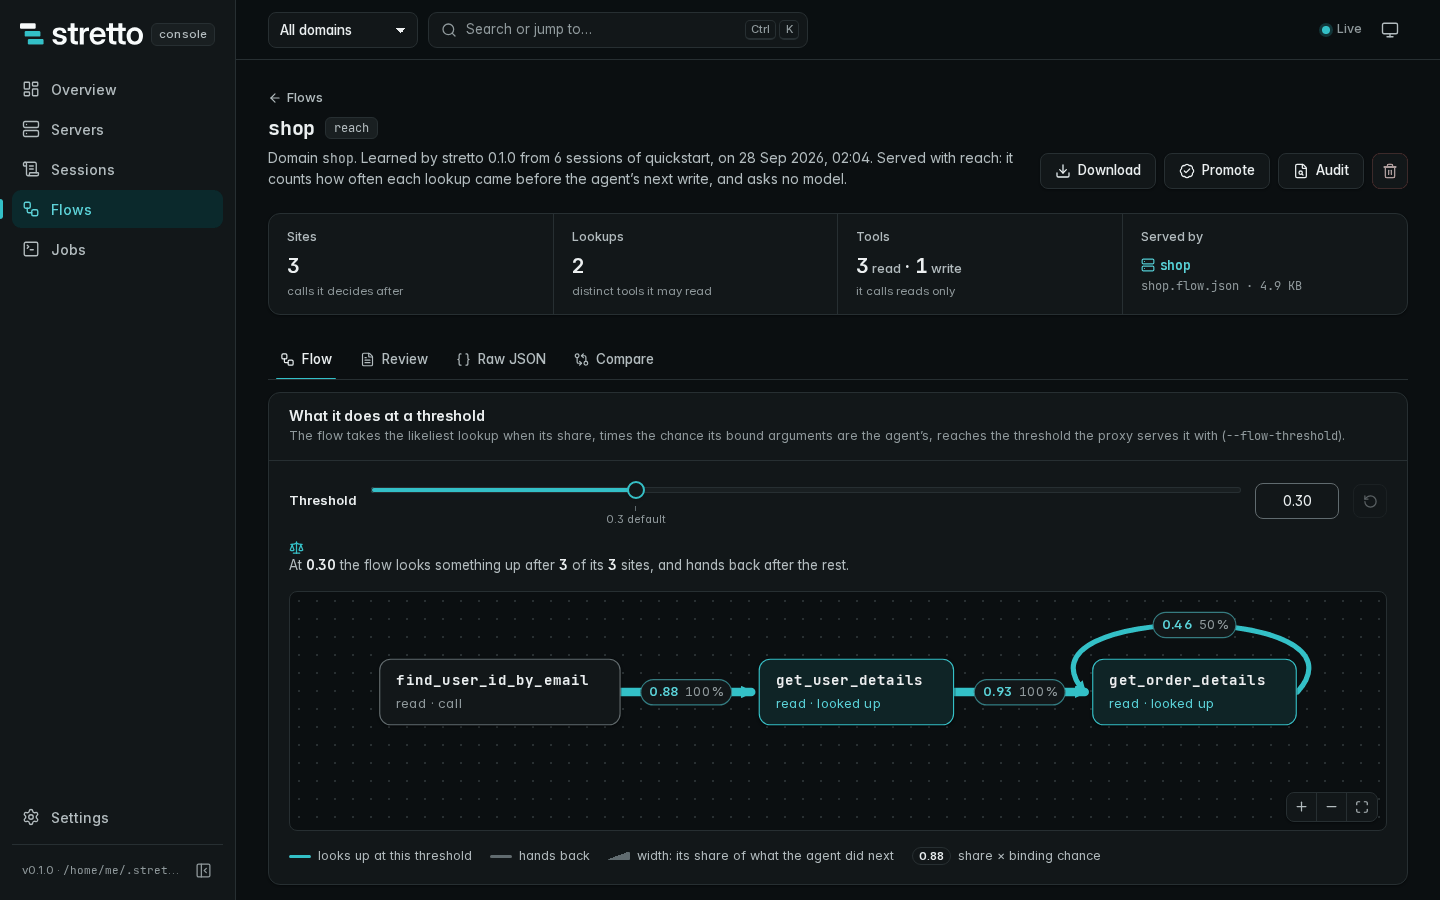Viewport: 1440px width, 900px height.
Task: Click the reach badge
Action: (351, 128)
